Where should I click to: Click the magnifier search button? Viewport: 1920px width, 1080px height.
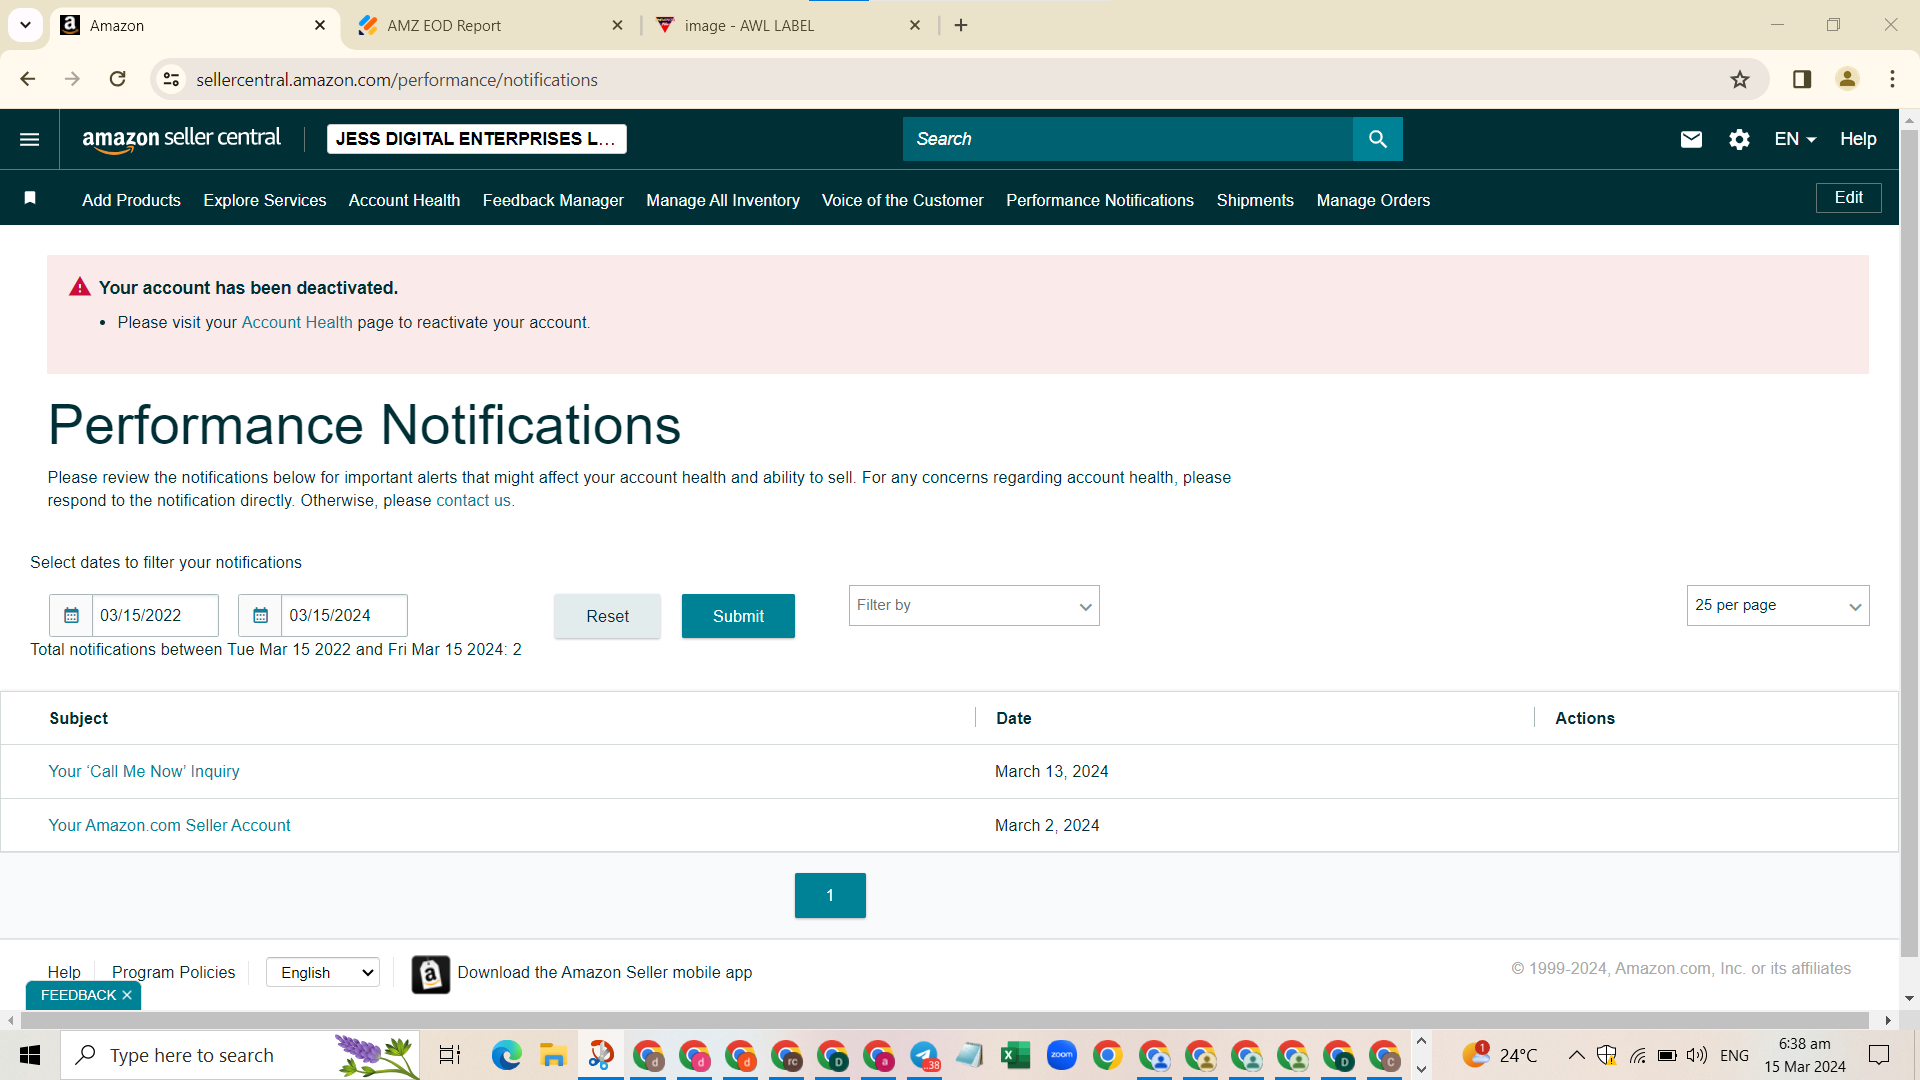(x=1377, y=139)
